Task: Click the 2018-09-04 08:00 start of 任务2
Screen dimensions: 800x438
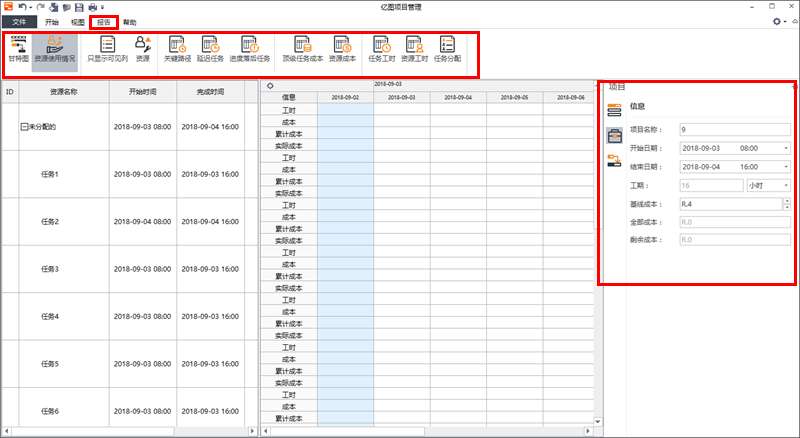Action: [142, 222]
